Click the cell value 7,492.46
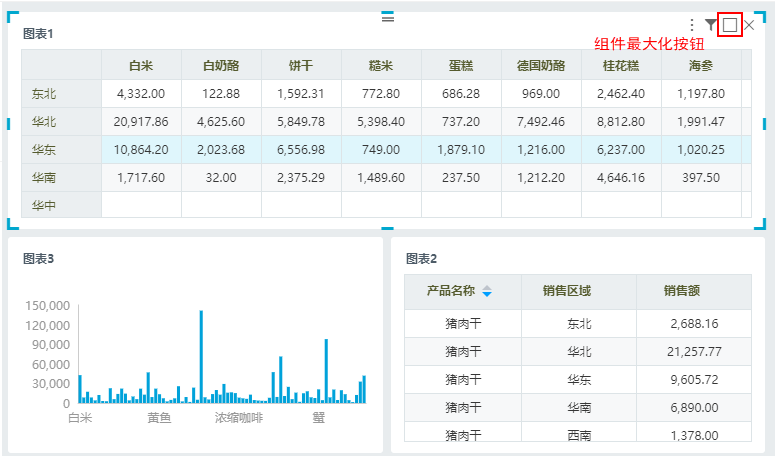 pos(541,122)
